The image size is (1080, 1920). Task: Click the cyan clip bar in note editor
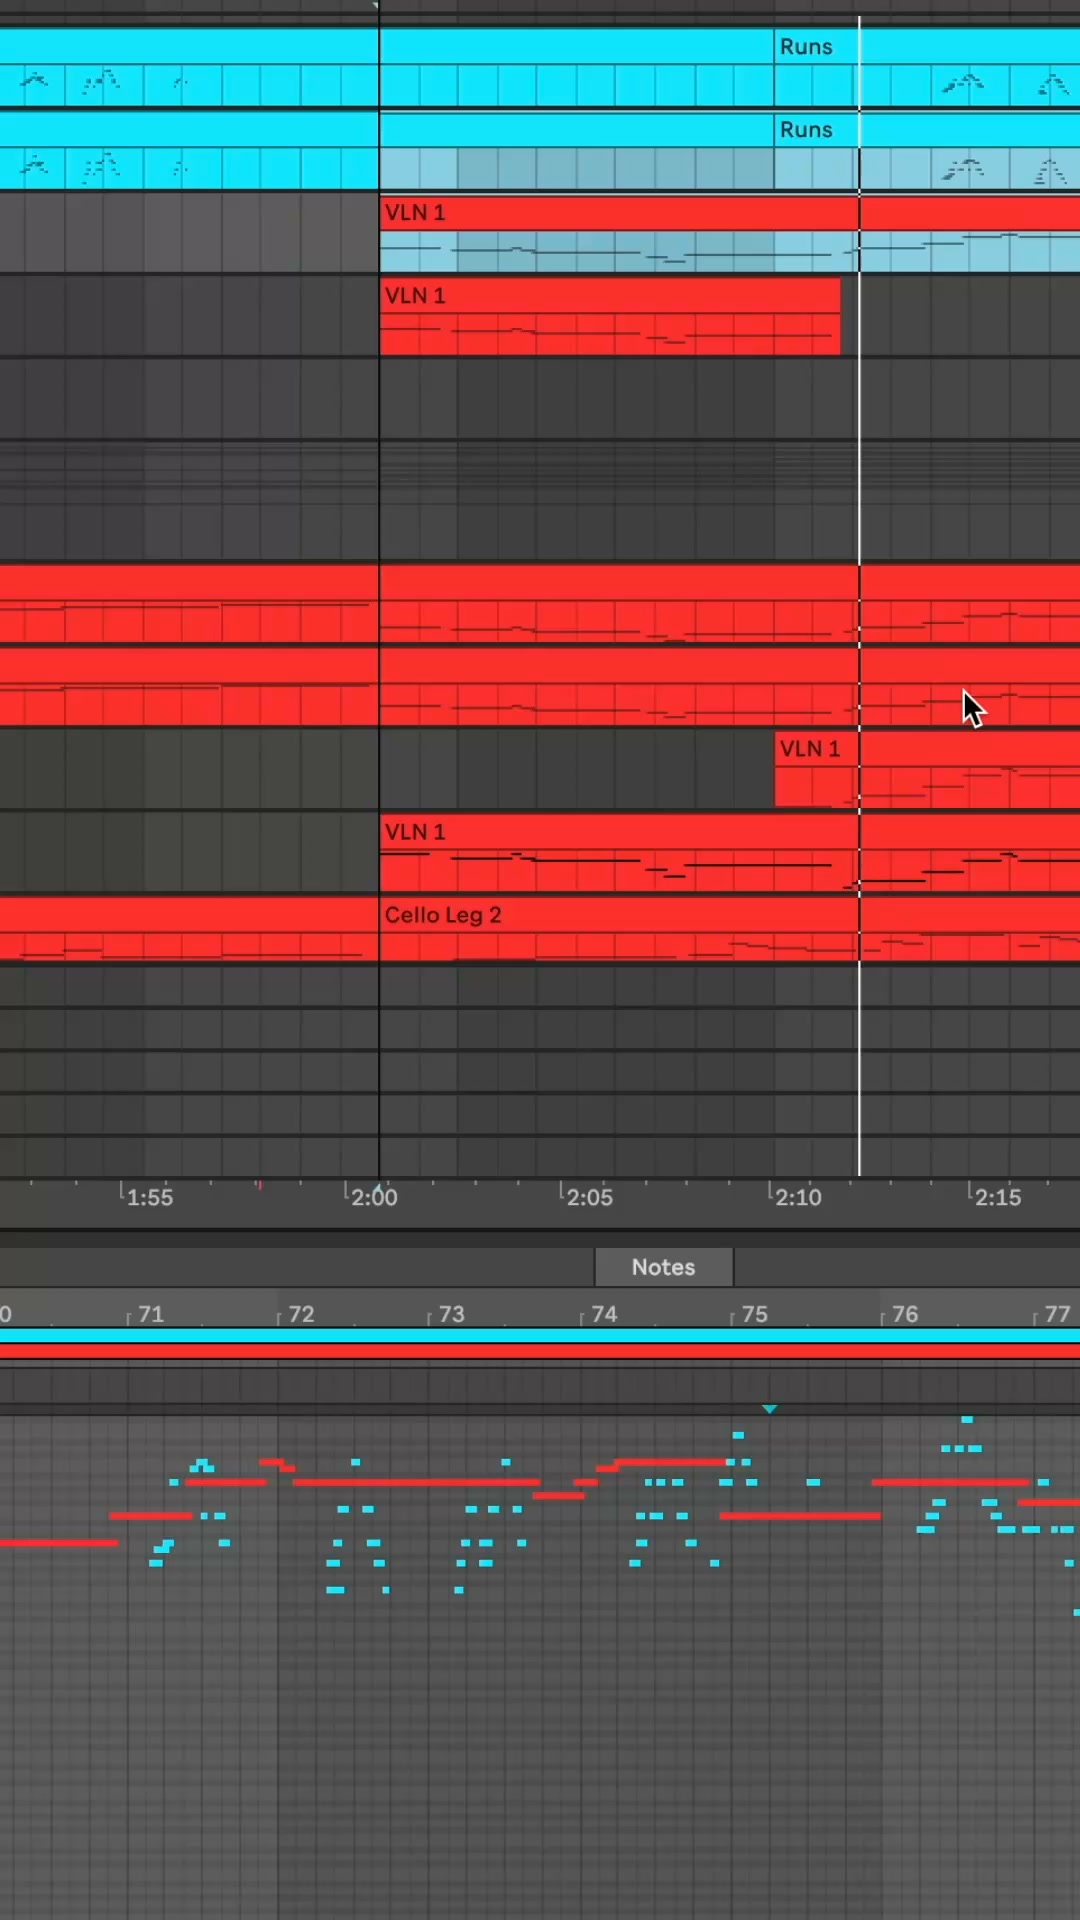[x=540, y=1336]
